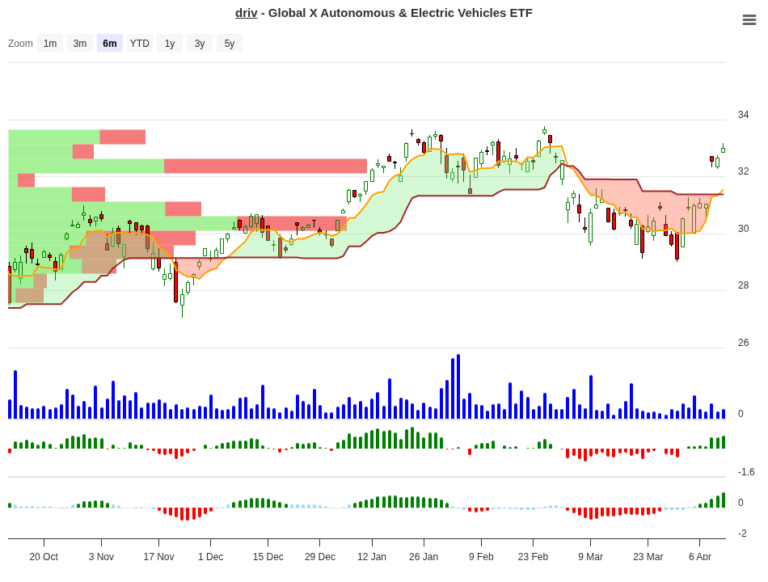Click the 23 Feb date axis label
This screenshot has height=582, width=768.
coord(533,557)
